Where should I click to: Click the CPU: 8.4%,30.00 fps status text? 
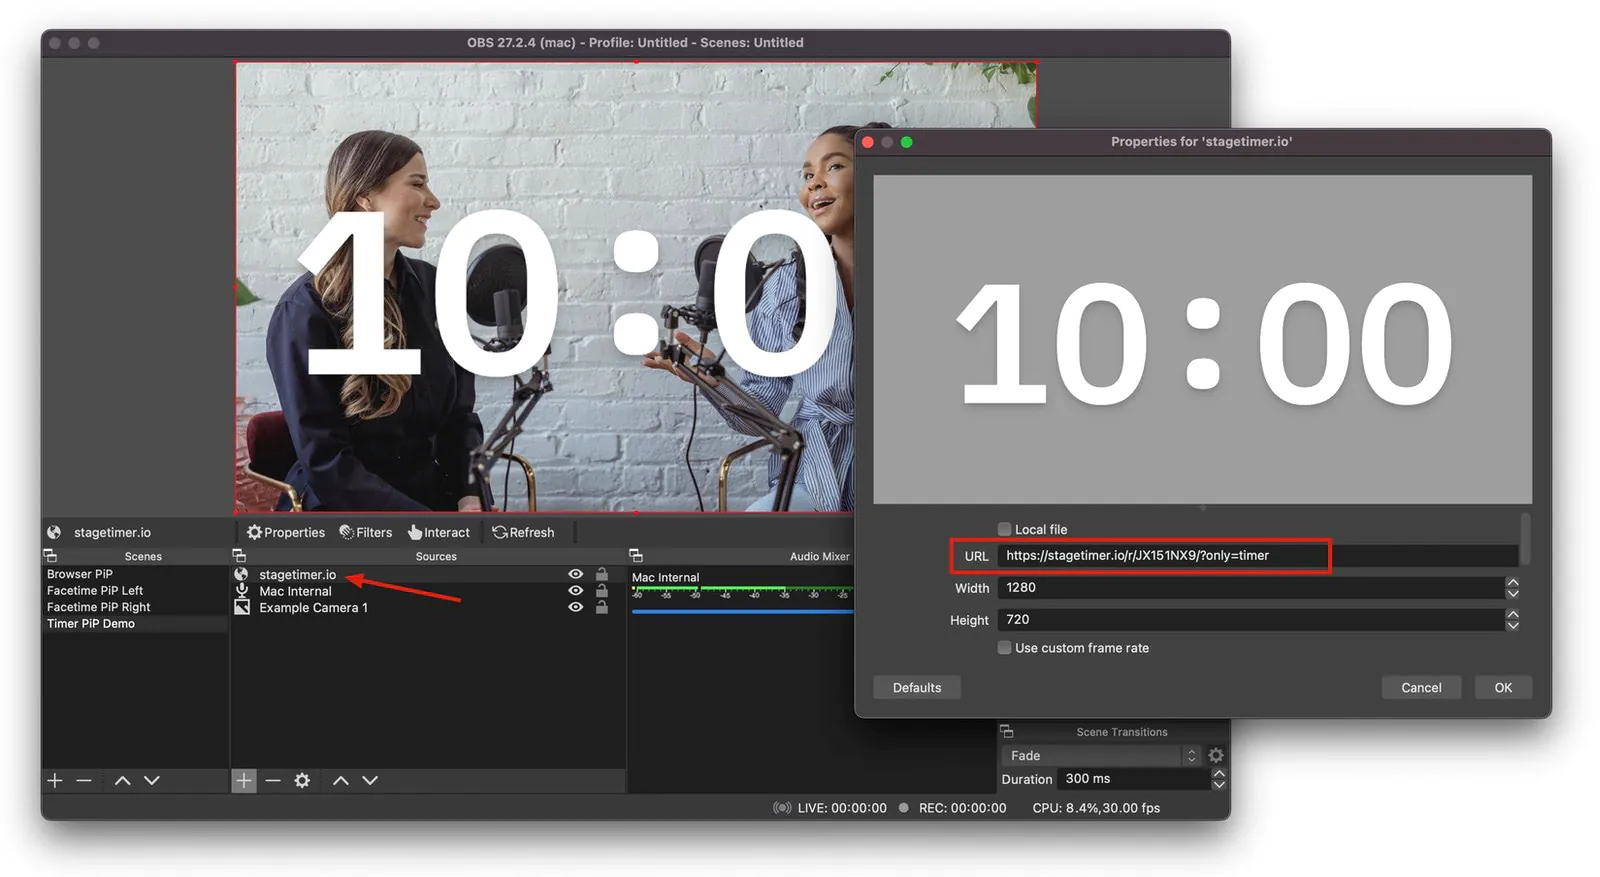(1096, 808)
